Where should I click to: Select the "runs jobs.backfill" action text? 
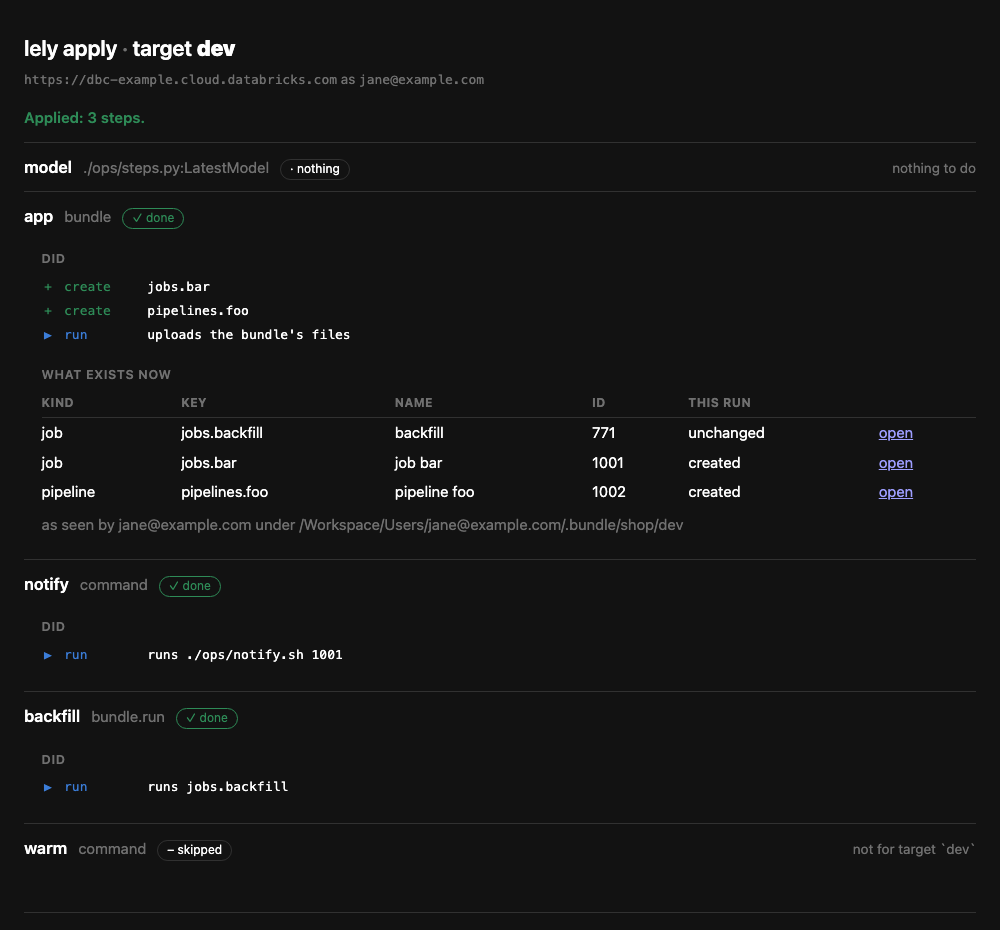[x=217, y=787]
